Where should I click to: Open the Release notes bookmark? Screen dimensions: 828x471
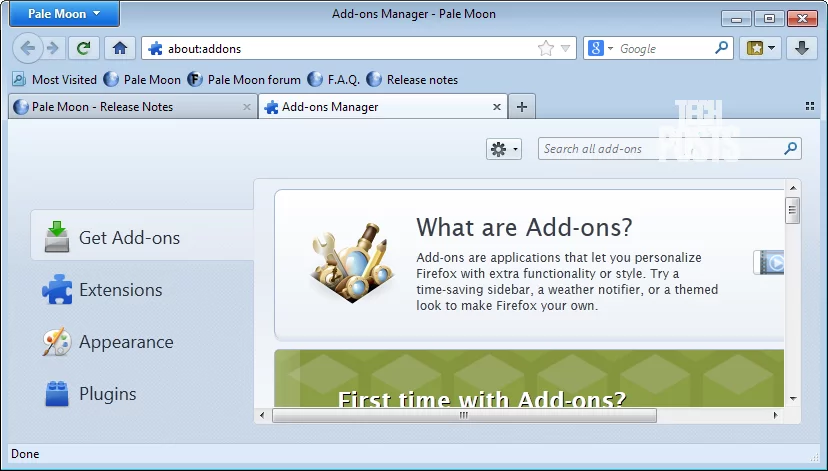(412, 80)
